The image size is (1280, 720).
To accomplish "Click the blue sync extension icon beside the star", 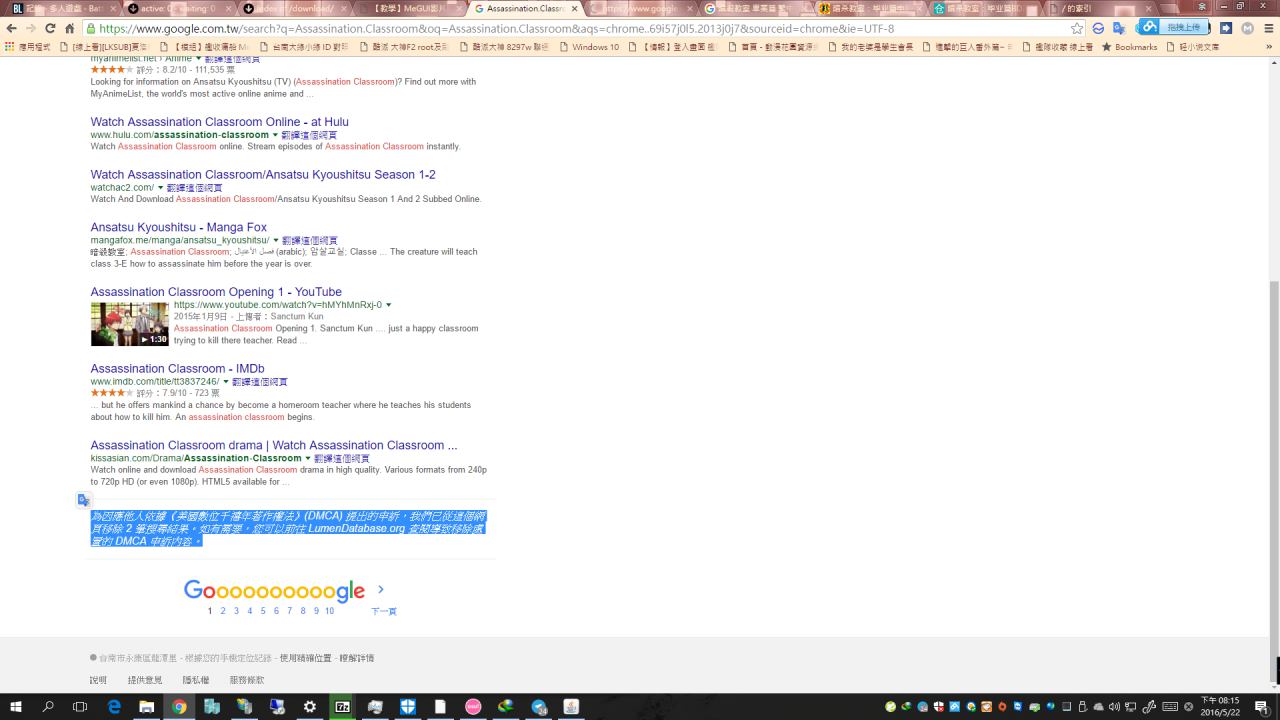I will tap(1098, 28).
